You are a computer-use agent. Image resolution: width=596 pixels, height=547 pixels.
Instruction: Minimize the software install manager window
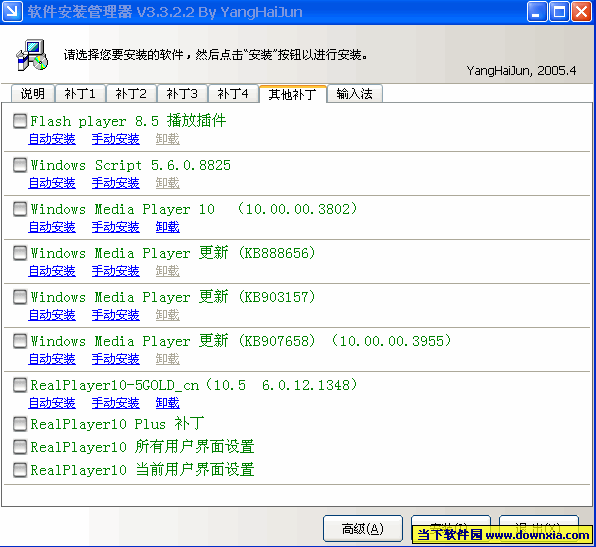click(536, 12)
